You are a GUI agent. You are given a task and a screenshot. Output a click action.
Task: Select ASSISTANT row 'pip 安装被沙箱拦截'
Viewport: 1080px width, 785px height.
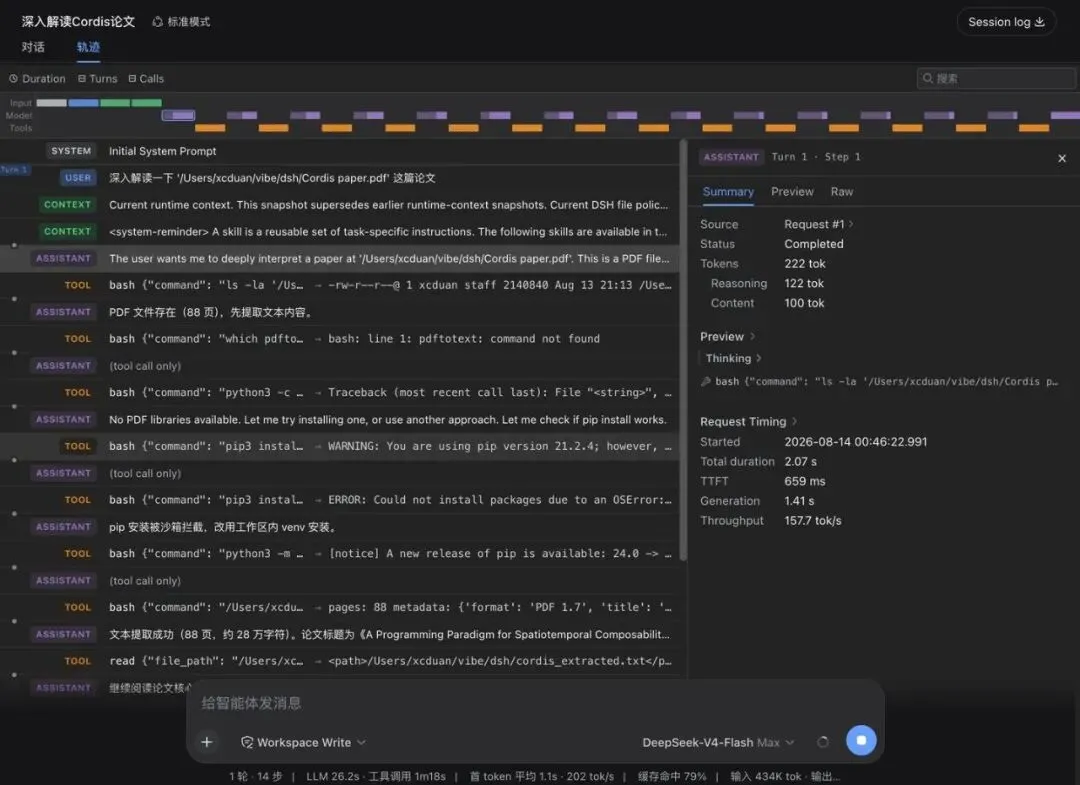340,527
